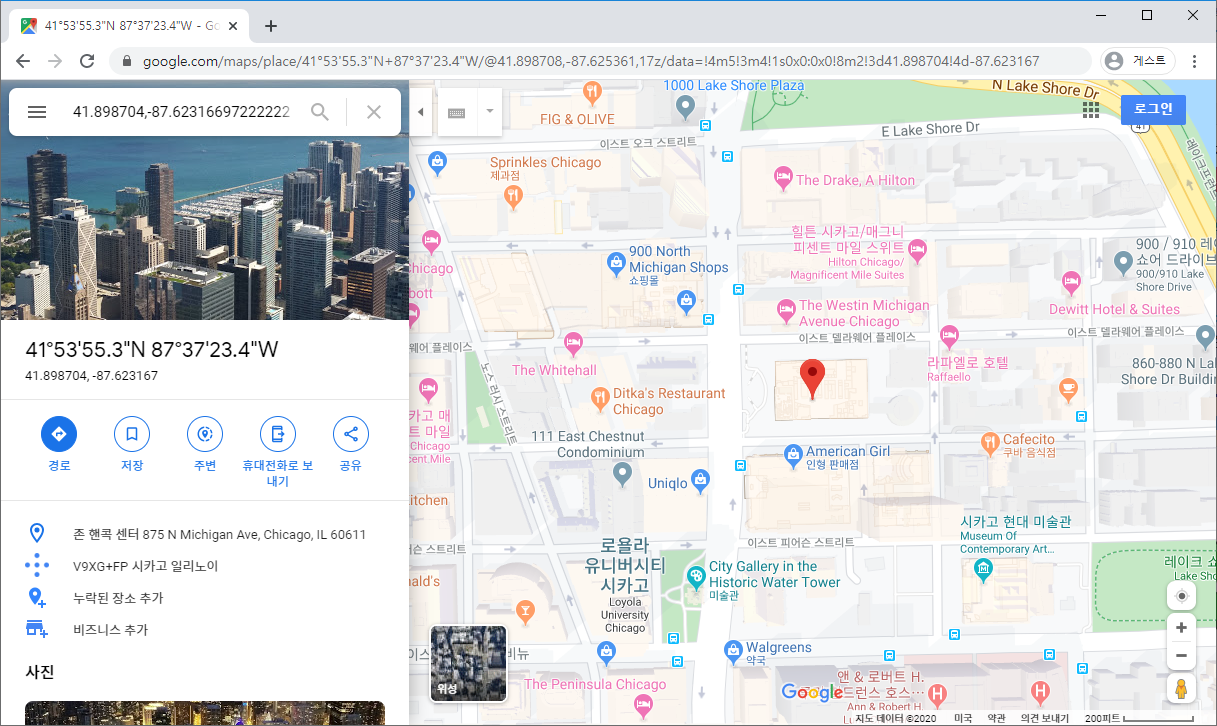1217x726 pixels.
Task: Go back in the browser
Action: click(x=23, y=61)
